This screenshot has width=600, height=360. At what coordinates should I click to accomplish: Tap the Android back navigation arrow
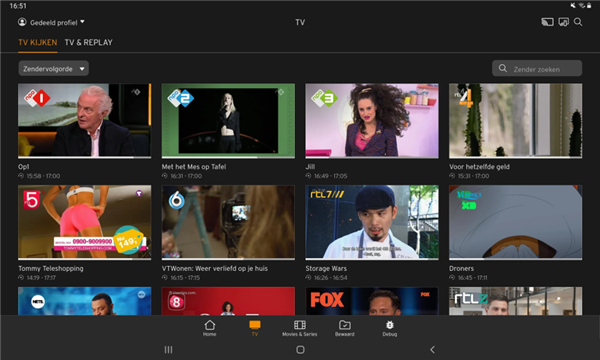point(432,349)
